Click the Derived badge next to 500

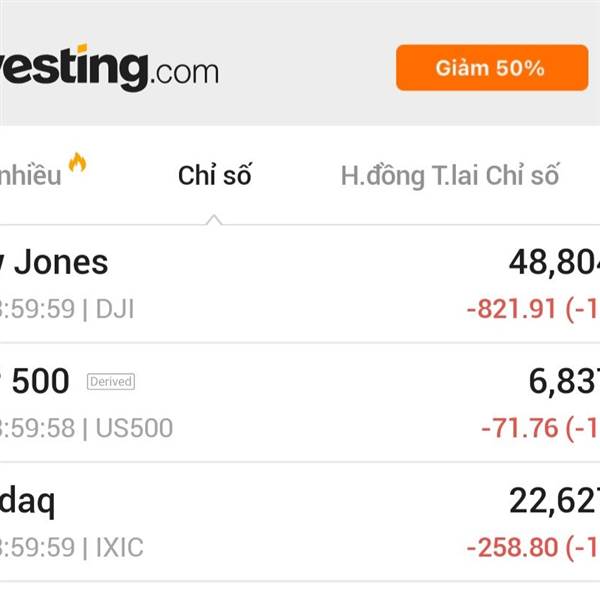[x=110, y=381]
